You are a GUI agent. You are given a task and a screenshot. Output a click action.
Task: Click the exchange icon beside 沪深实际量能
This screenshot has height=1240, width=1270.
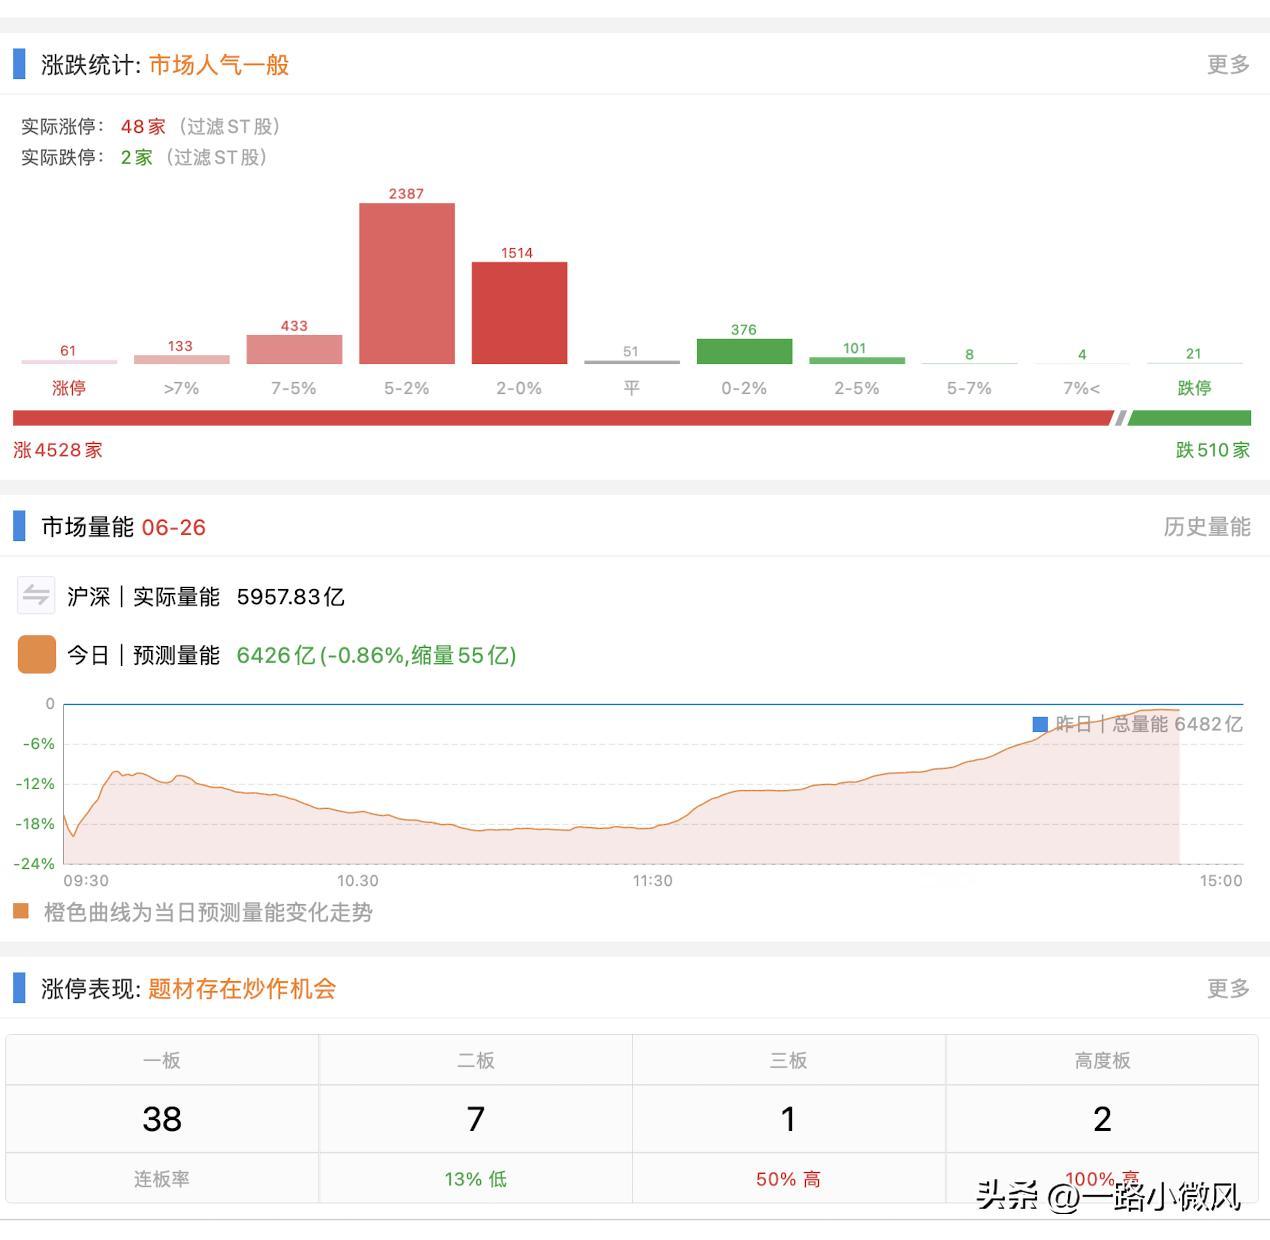coord(35,595)
